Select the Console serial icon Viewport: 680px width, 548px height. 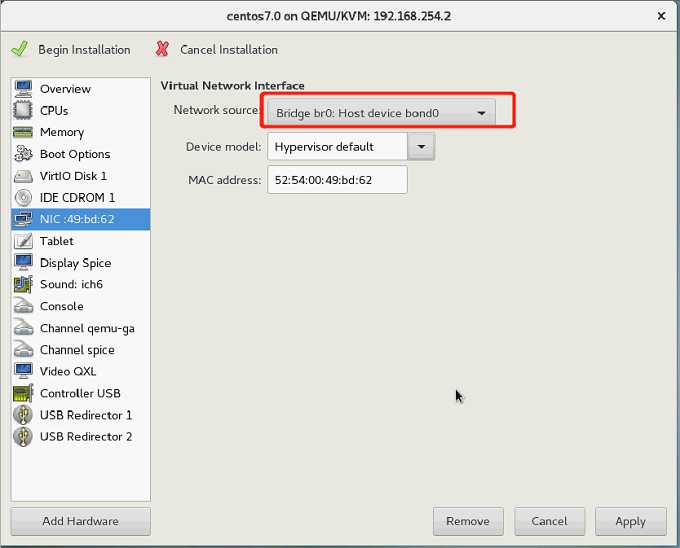point(23,306)
